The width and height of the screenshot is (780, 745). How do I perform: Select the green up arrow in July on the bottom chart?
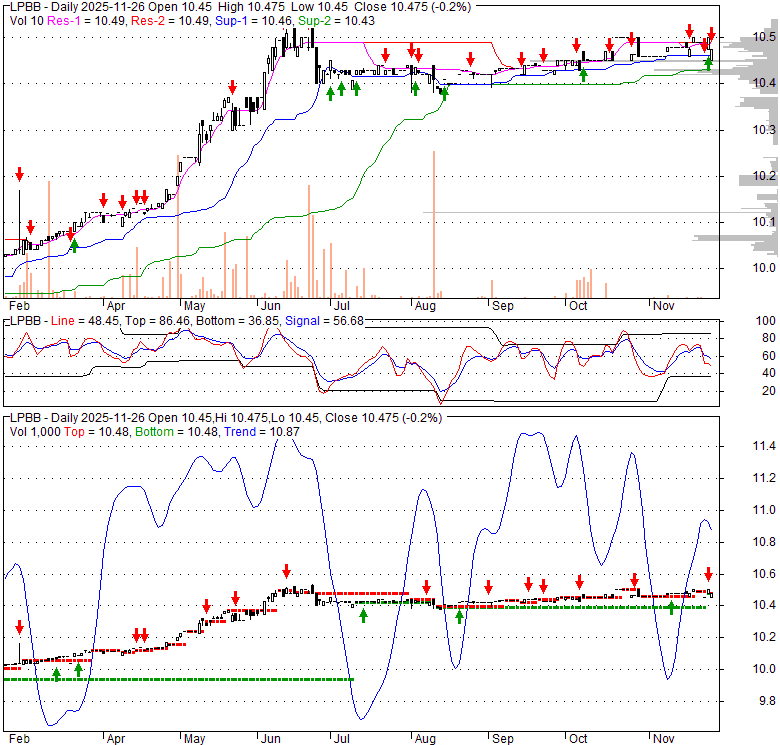[x=364, y=616]
